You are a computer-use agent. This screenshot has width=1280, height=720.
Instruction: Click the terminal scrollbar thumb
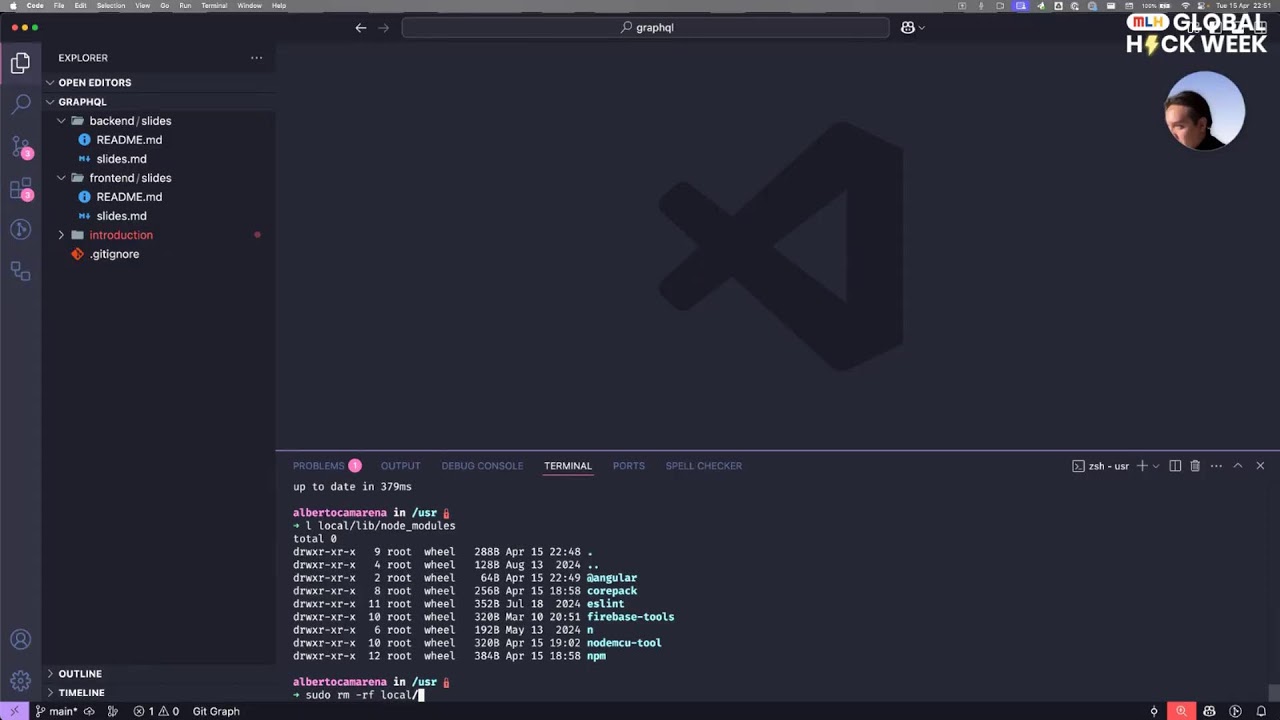pos(1273,692)
